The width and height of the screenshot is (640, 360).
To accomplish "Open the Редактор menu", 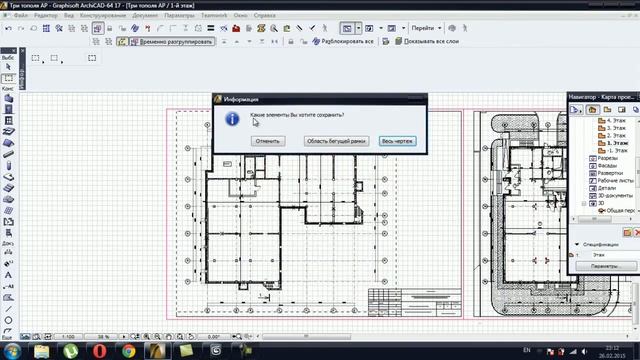I will pos(46,16).
